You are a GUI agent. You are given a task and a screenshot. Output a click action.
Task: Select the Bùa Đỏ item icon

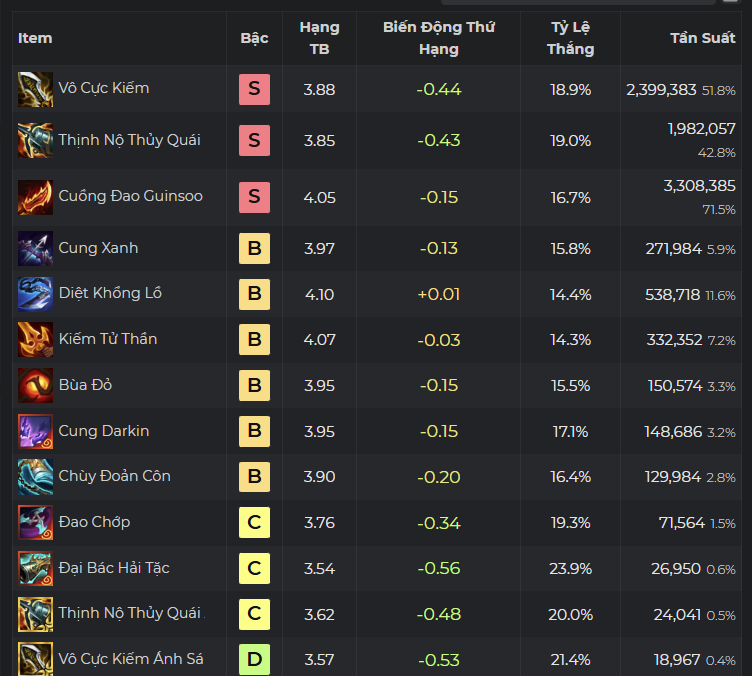(35, 385)
